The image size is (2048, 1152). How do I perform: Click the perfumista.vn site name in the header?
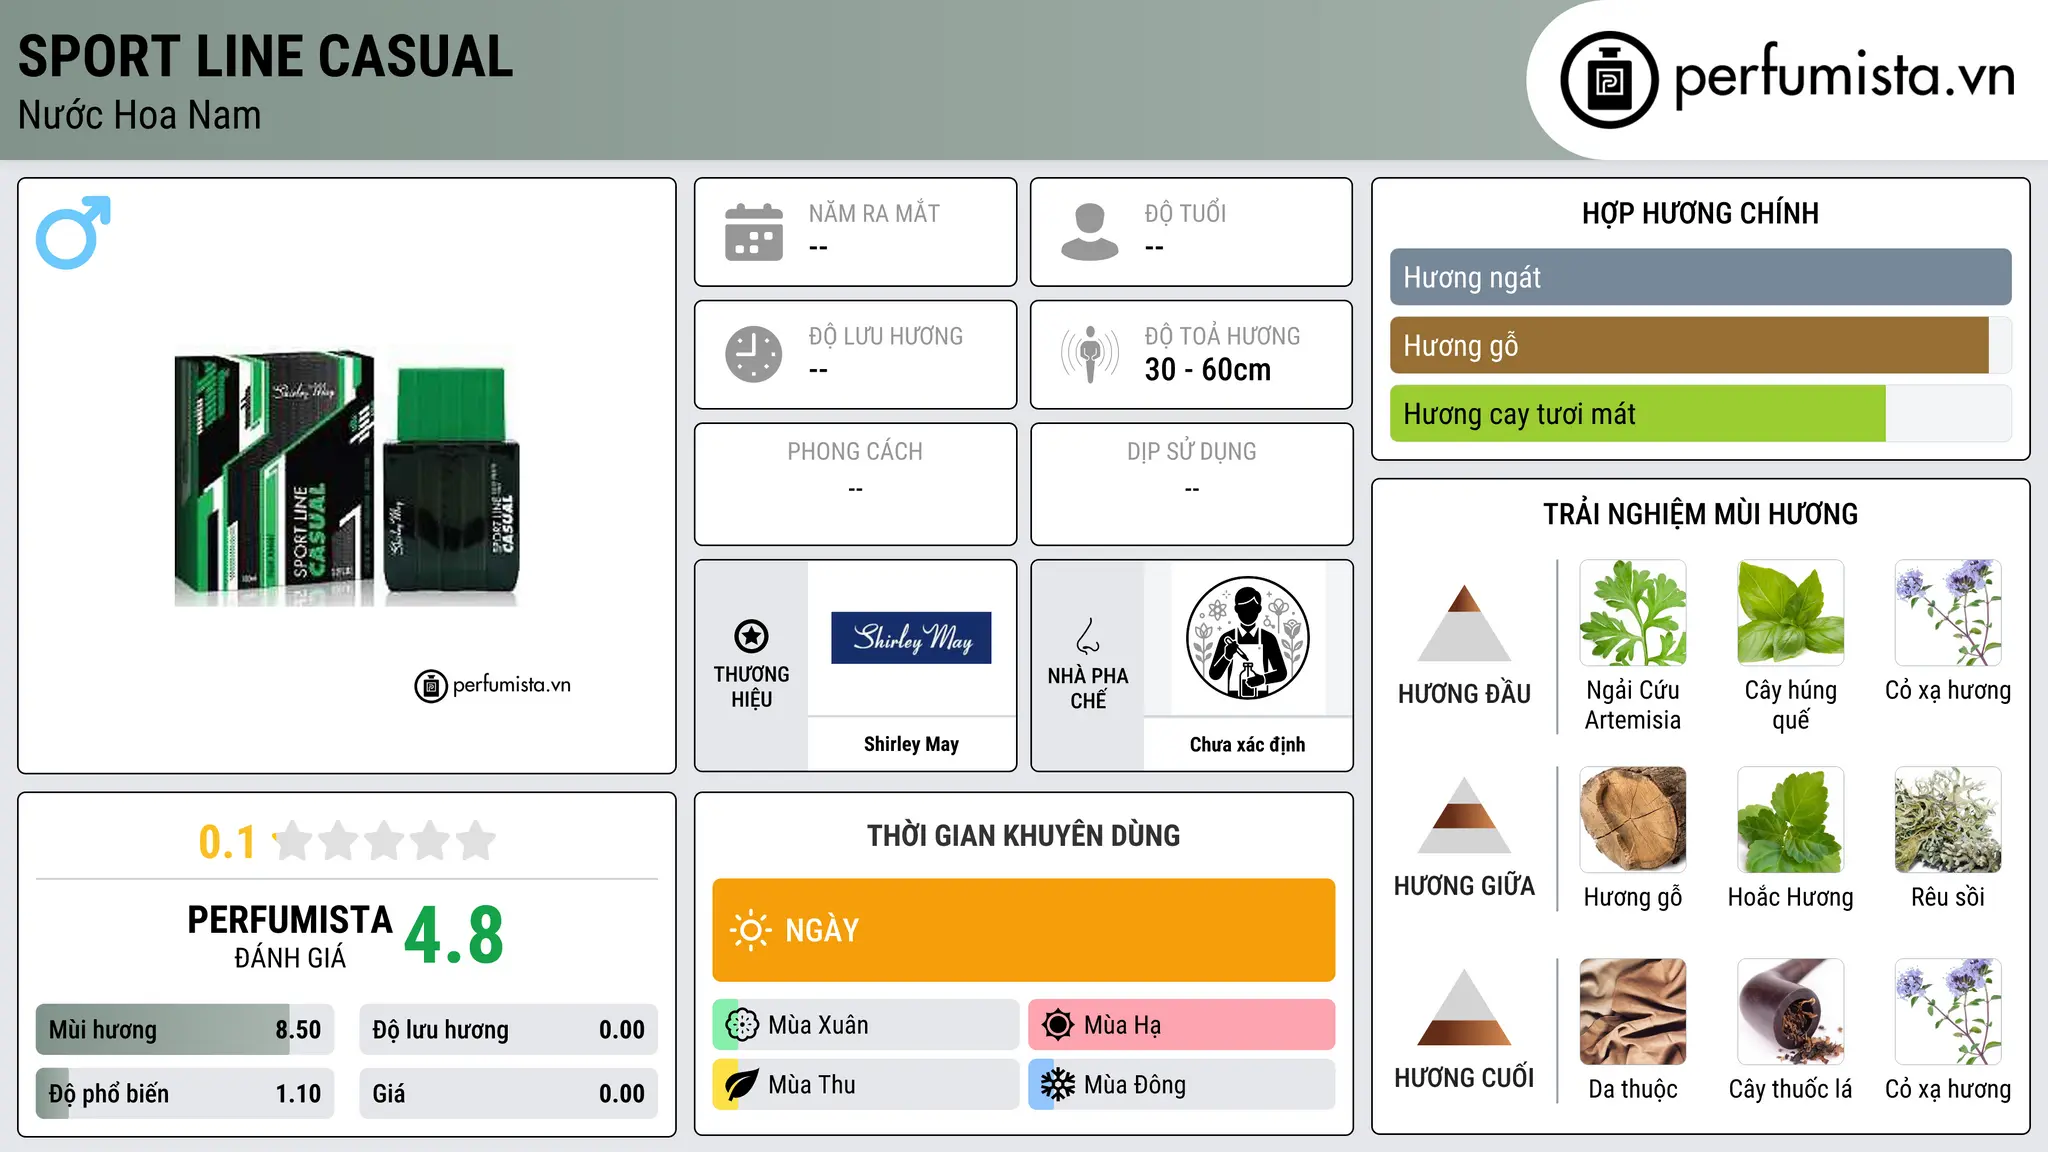(x=1845, y=76)
